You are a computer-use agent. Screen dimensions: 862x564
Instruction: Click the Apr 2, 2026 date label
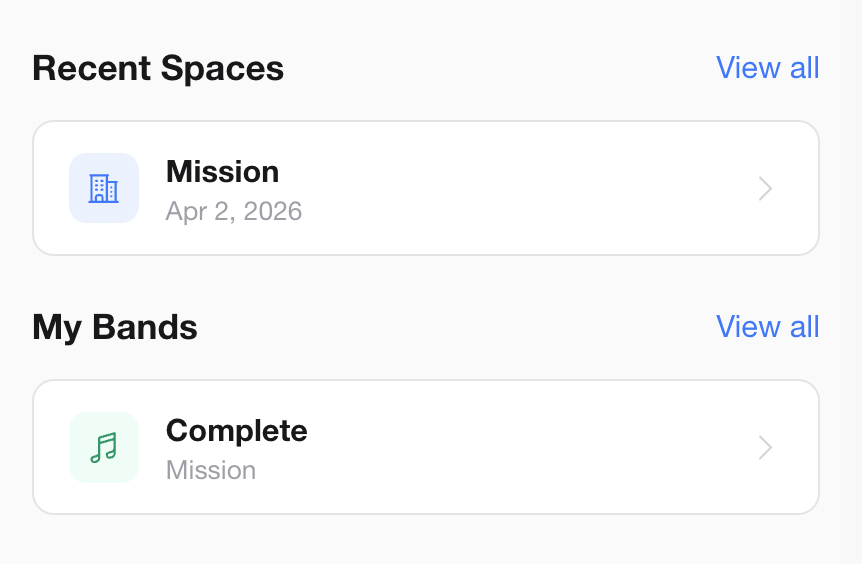pos(234,212)
